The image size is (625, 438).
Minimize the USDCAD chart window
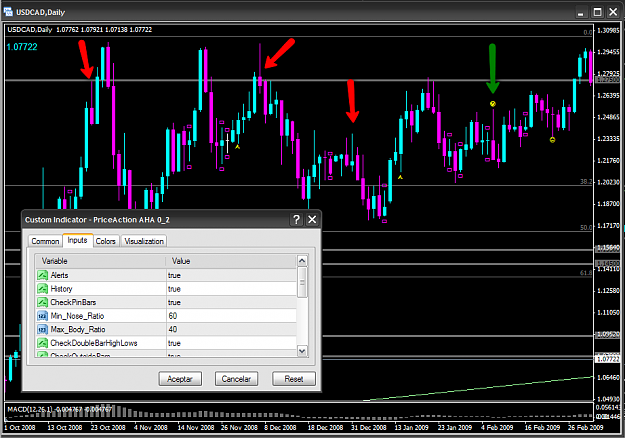click(581, 12)
